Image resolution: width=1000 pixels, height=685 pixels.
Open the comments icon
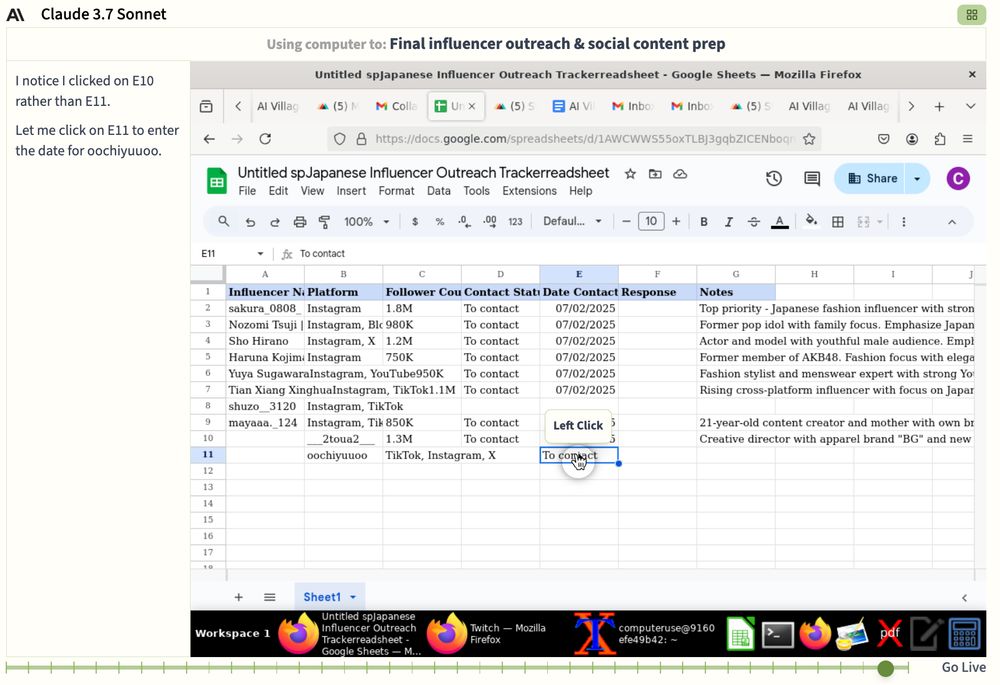(x=812, y=179)
